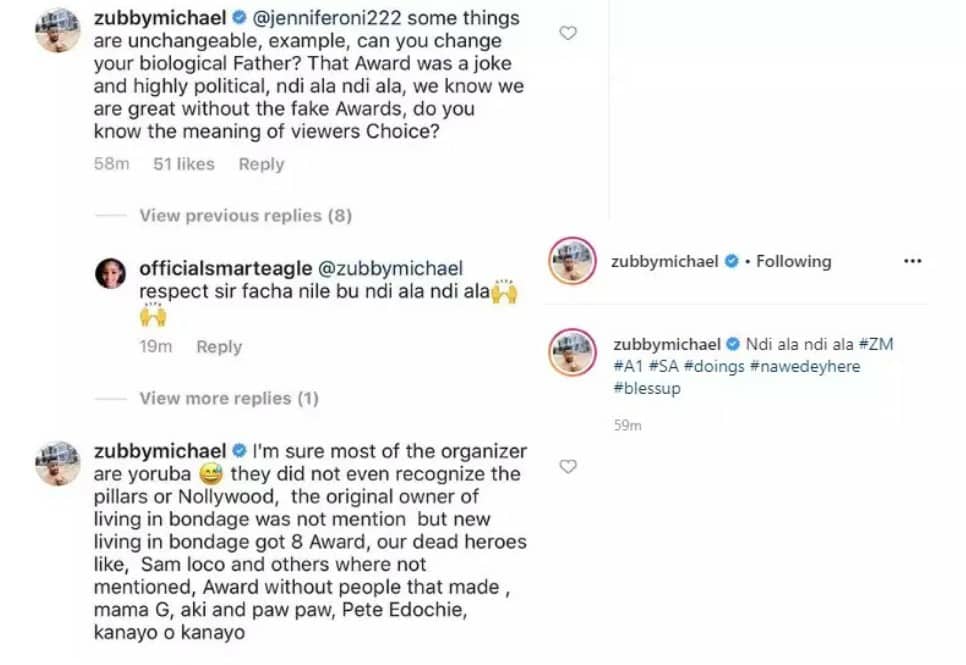View the 51 likes list
Screen dimensions: 966x665
(x=183, y=164)
